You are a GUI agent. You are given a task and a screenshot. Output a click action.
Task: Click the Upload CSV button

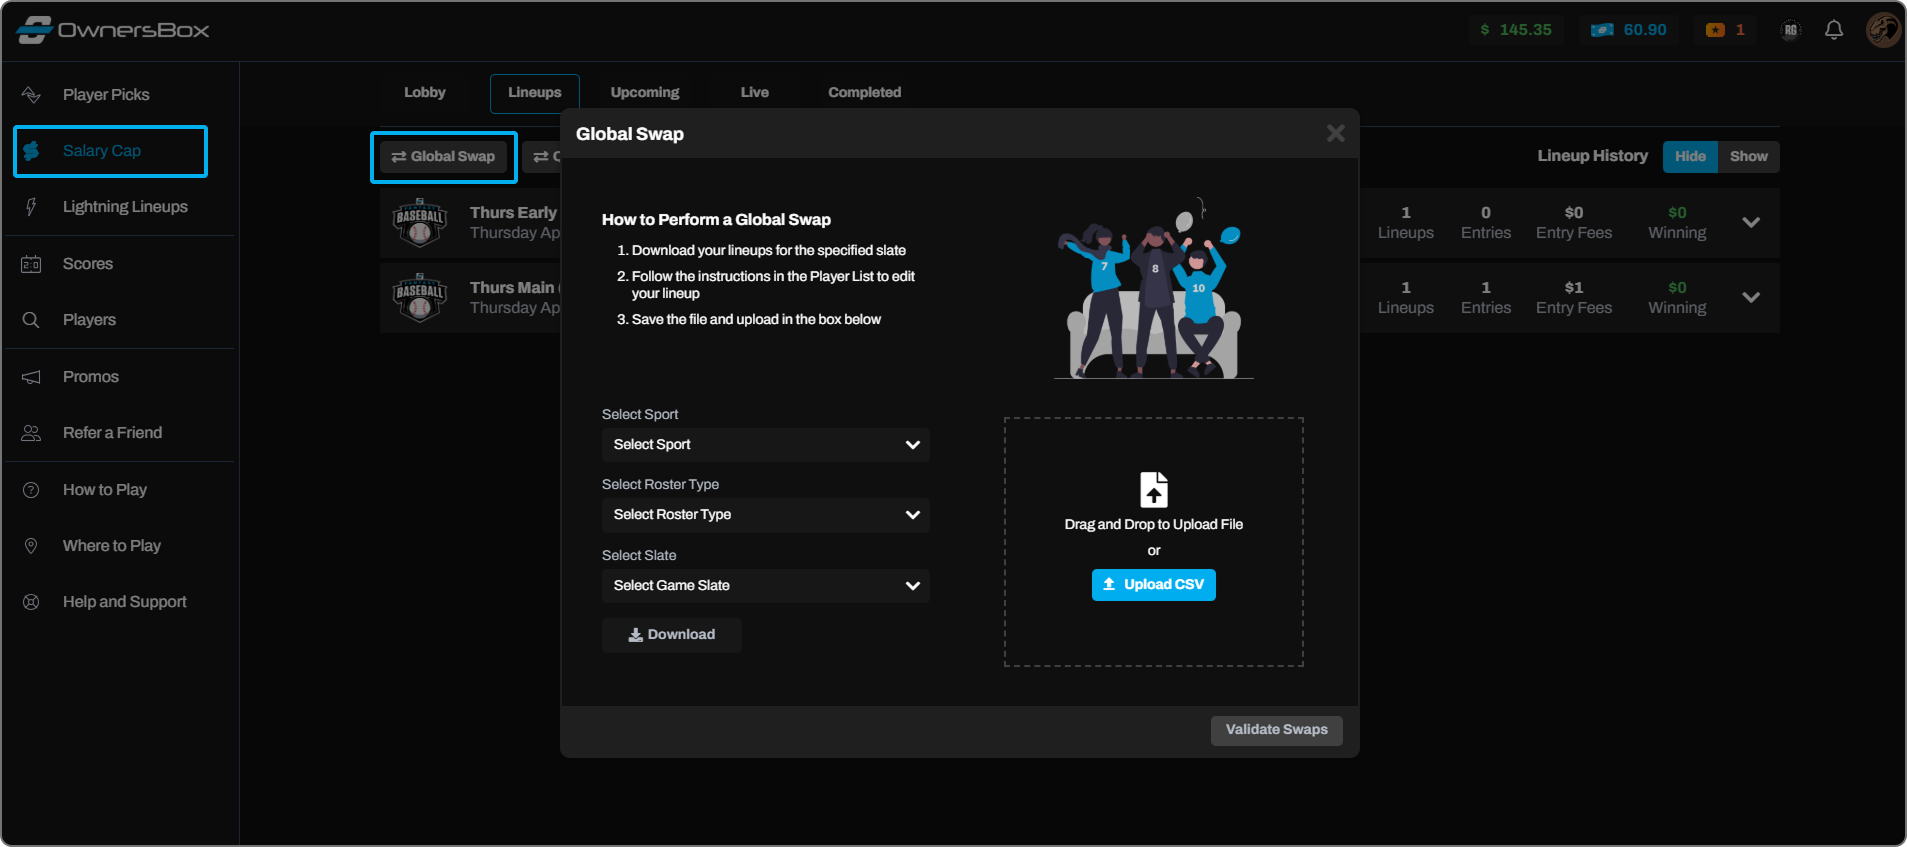[x=1153, y=585]
